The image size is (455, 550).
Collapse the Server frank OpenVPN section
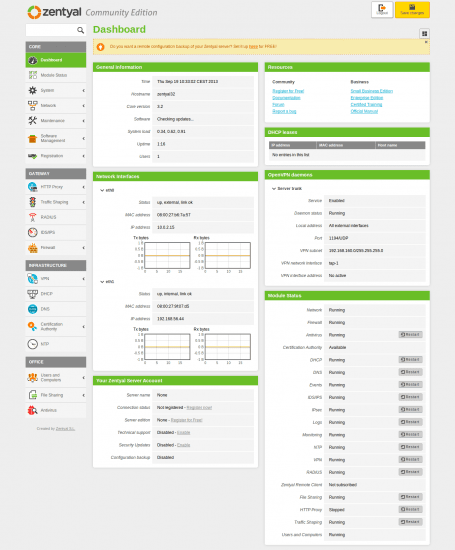274,189
